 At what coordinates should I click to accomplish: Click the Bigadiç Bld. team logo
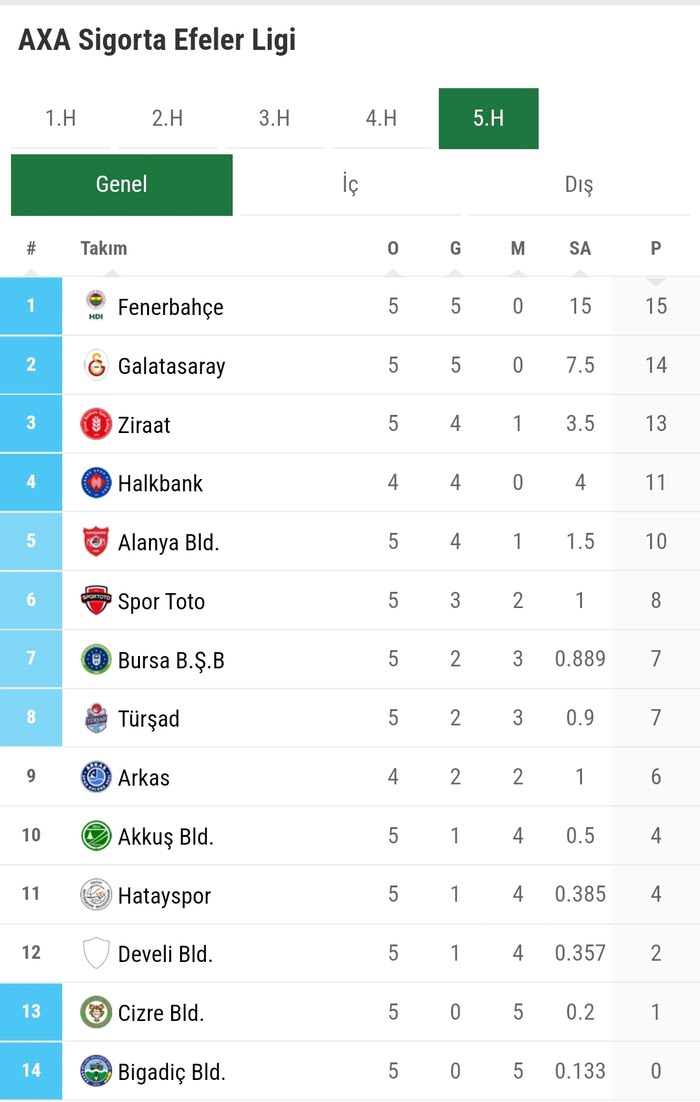(x=96, y=1071)
